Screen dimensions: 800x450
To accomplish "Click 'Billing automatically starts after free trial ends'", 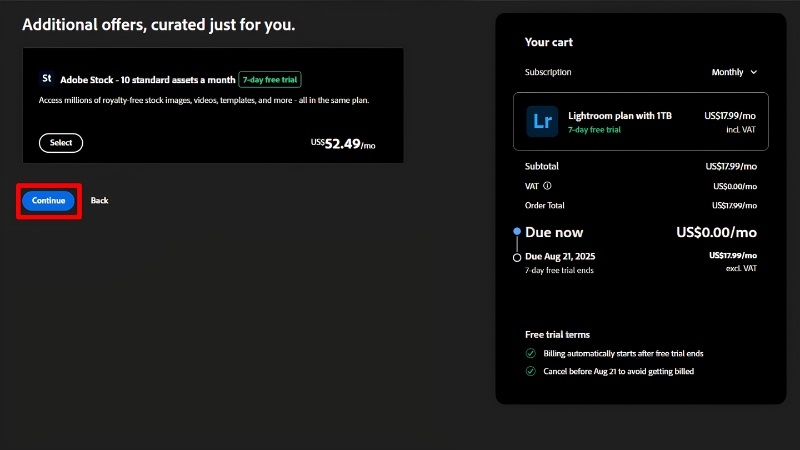I will tap(623, 354).
